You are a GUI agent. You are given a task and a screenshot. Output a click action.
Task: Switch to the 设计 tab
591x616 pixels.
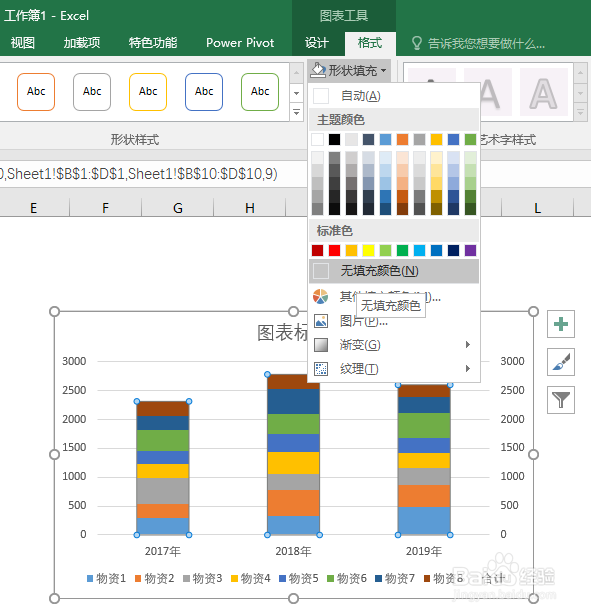pos(317,43)
